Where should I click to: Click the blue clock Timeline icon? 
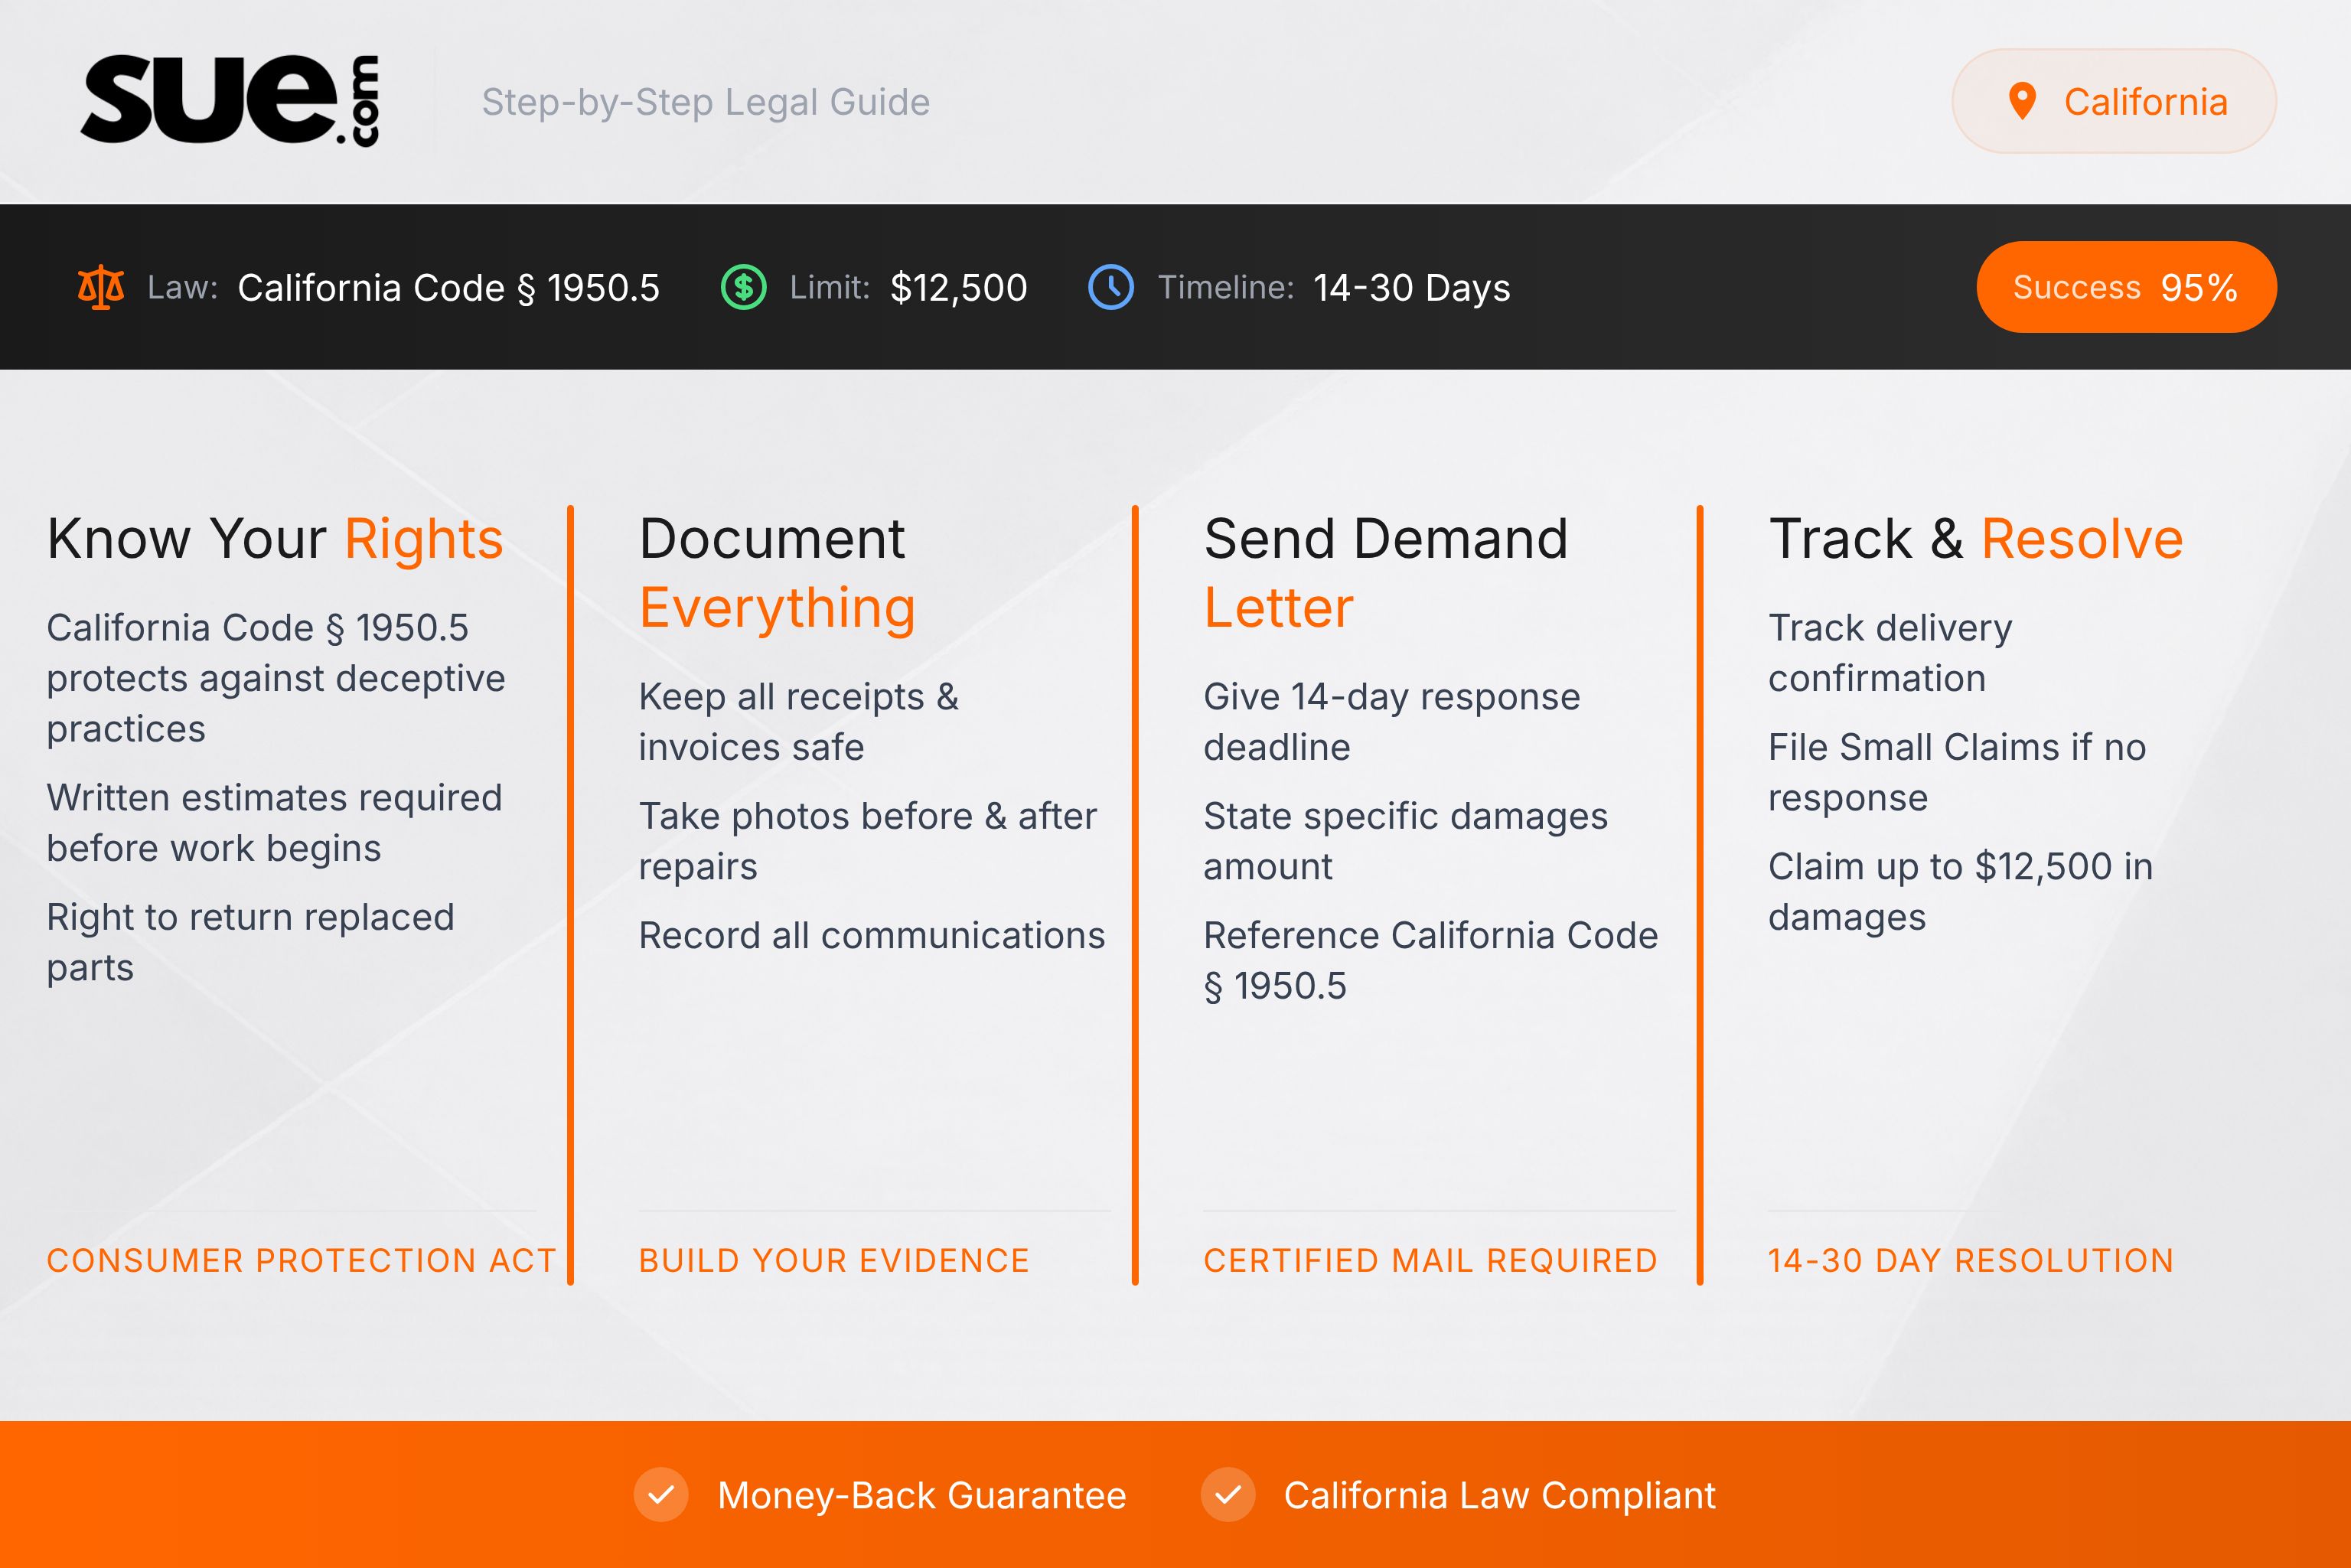point(1112,288)
